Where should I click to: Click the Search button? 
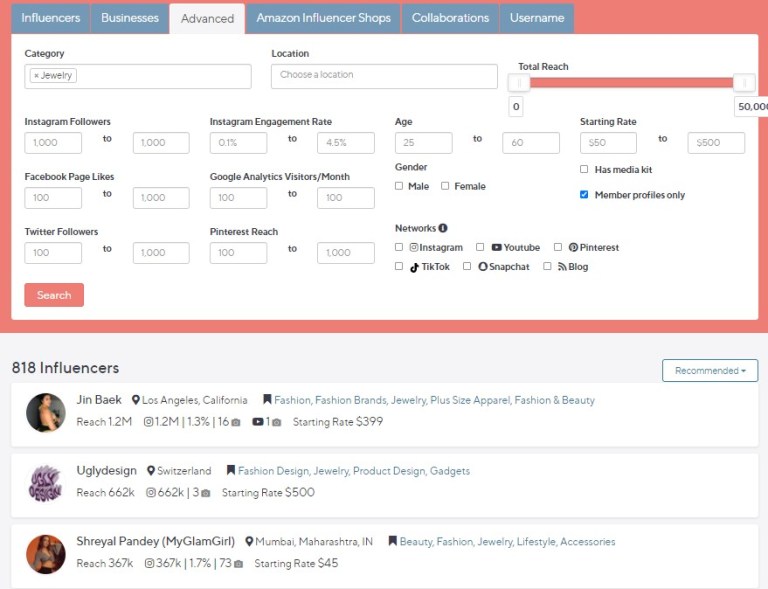point(54,295)
